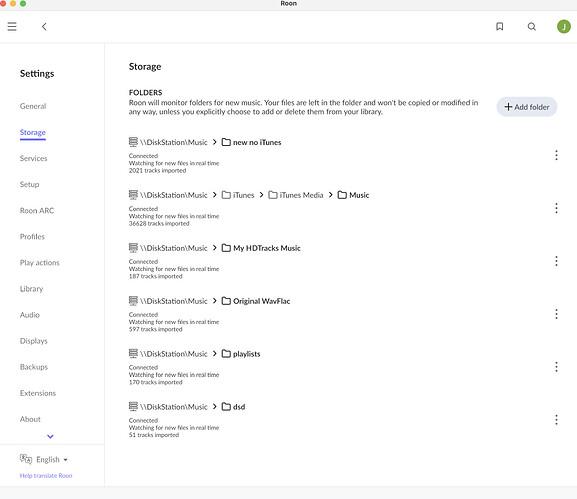Go back with the back arrow
577x499 pixels.
44,26
